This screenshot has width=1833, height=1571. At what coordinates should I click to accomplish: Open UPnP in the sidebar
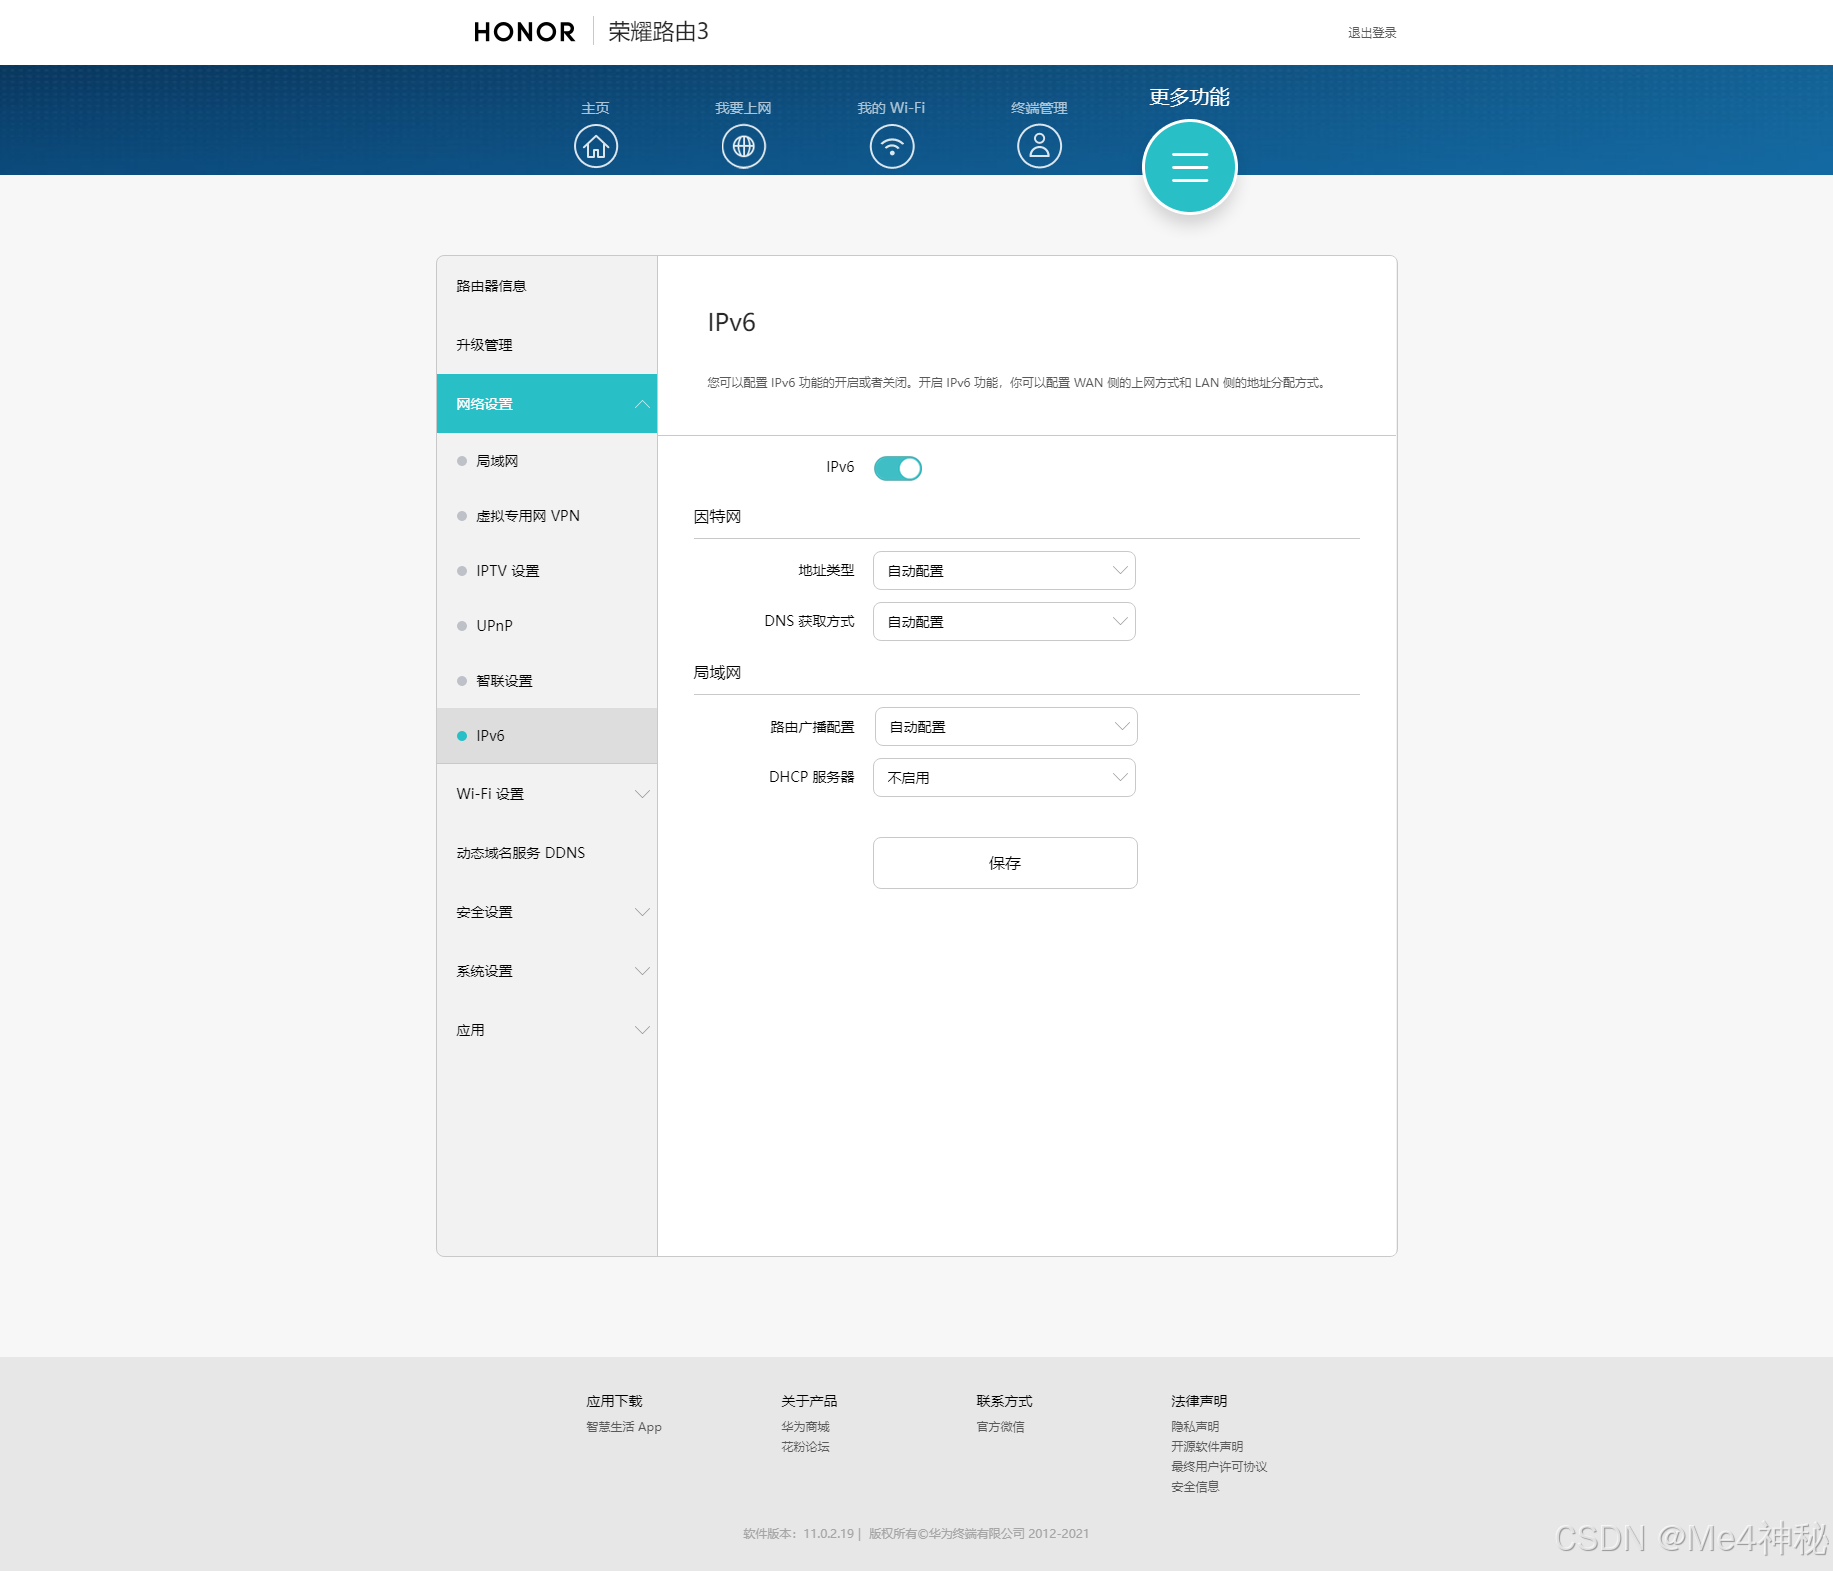coord(547,626)
